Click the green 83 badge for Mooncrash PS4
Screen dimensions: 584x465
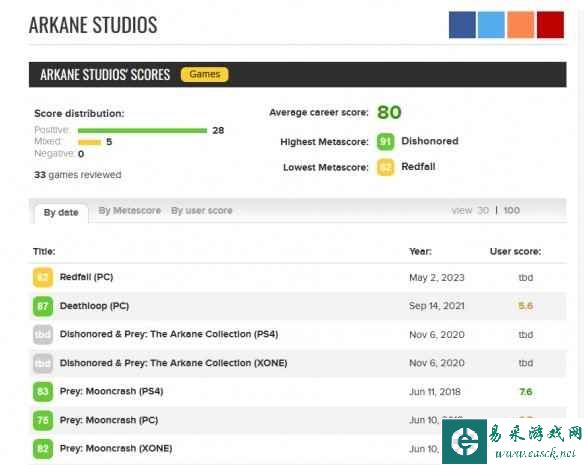(x=43, y=392)
